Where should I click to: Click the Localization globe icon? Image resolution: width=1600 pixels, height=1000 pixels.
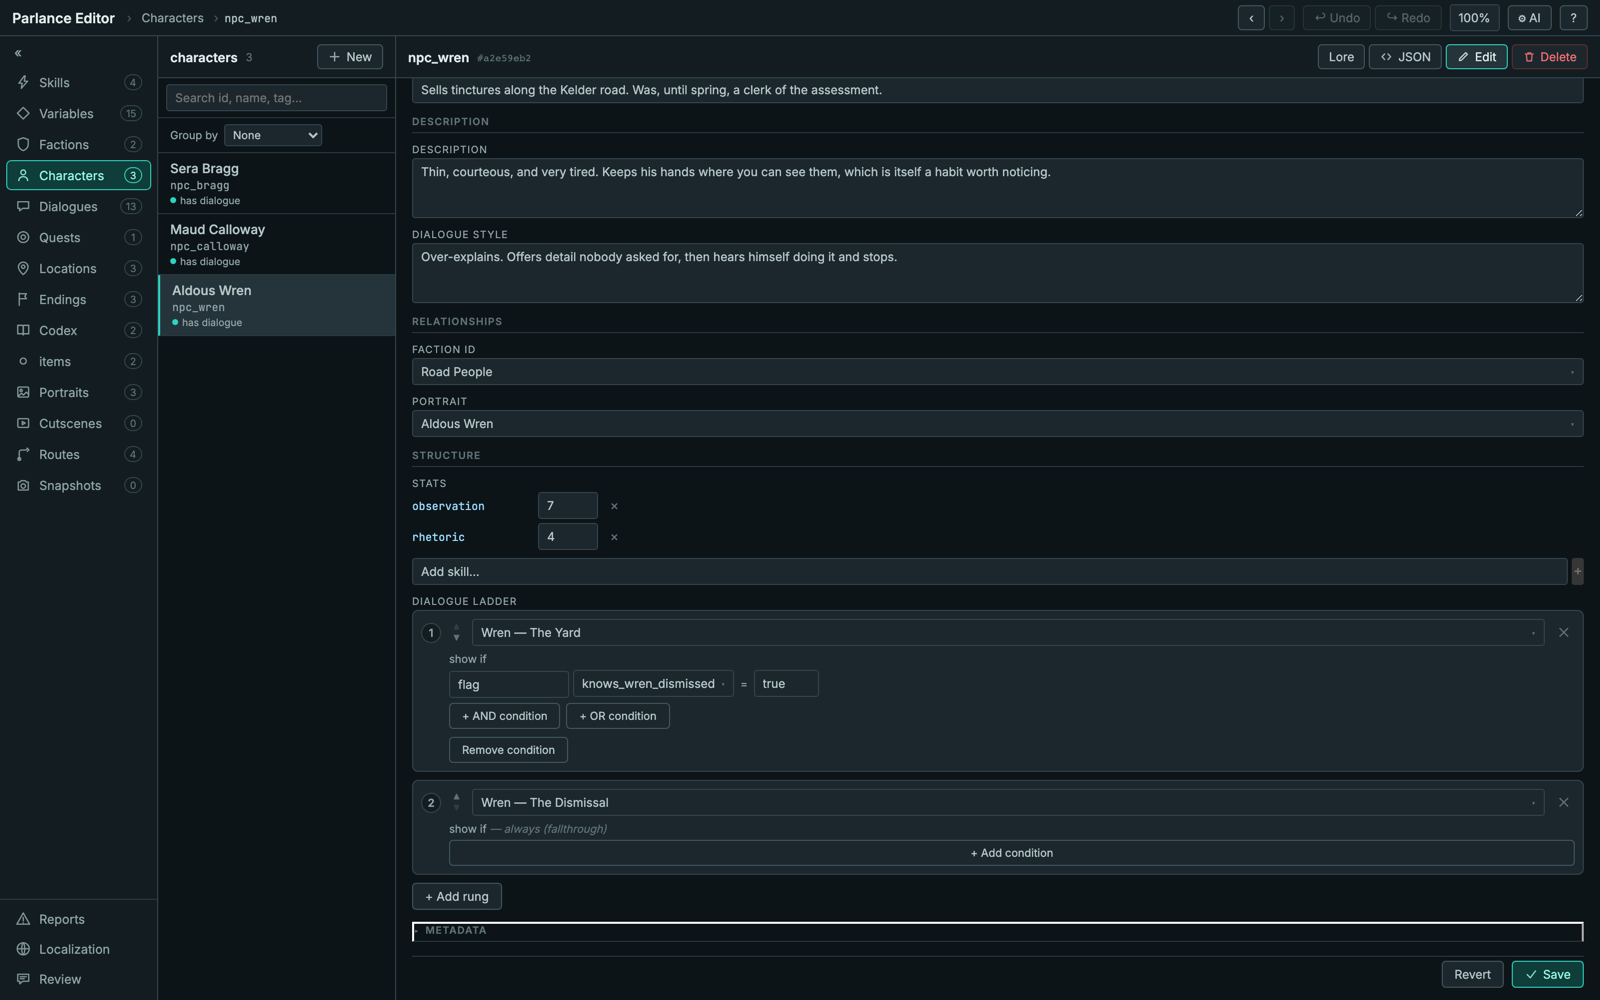point(23,950)
